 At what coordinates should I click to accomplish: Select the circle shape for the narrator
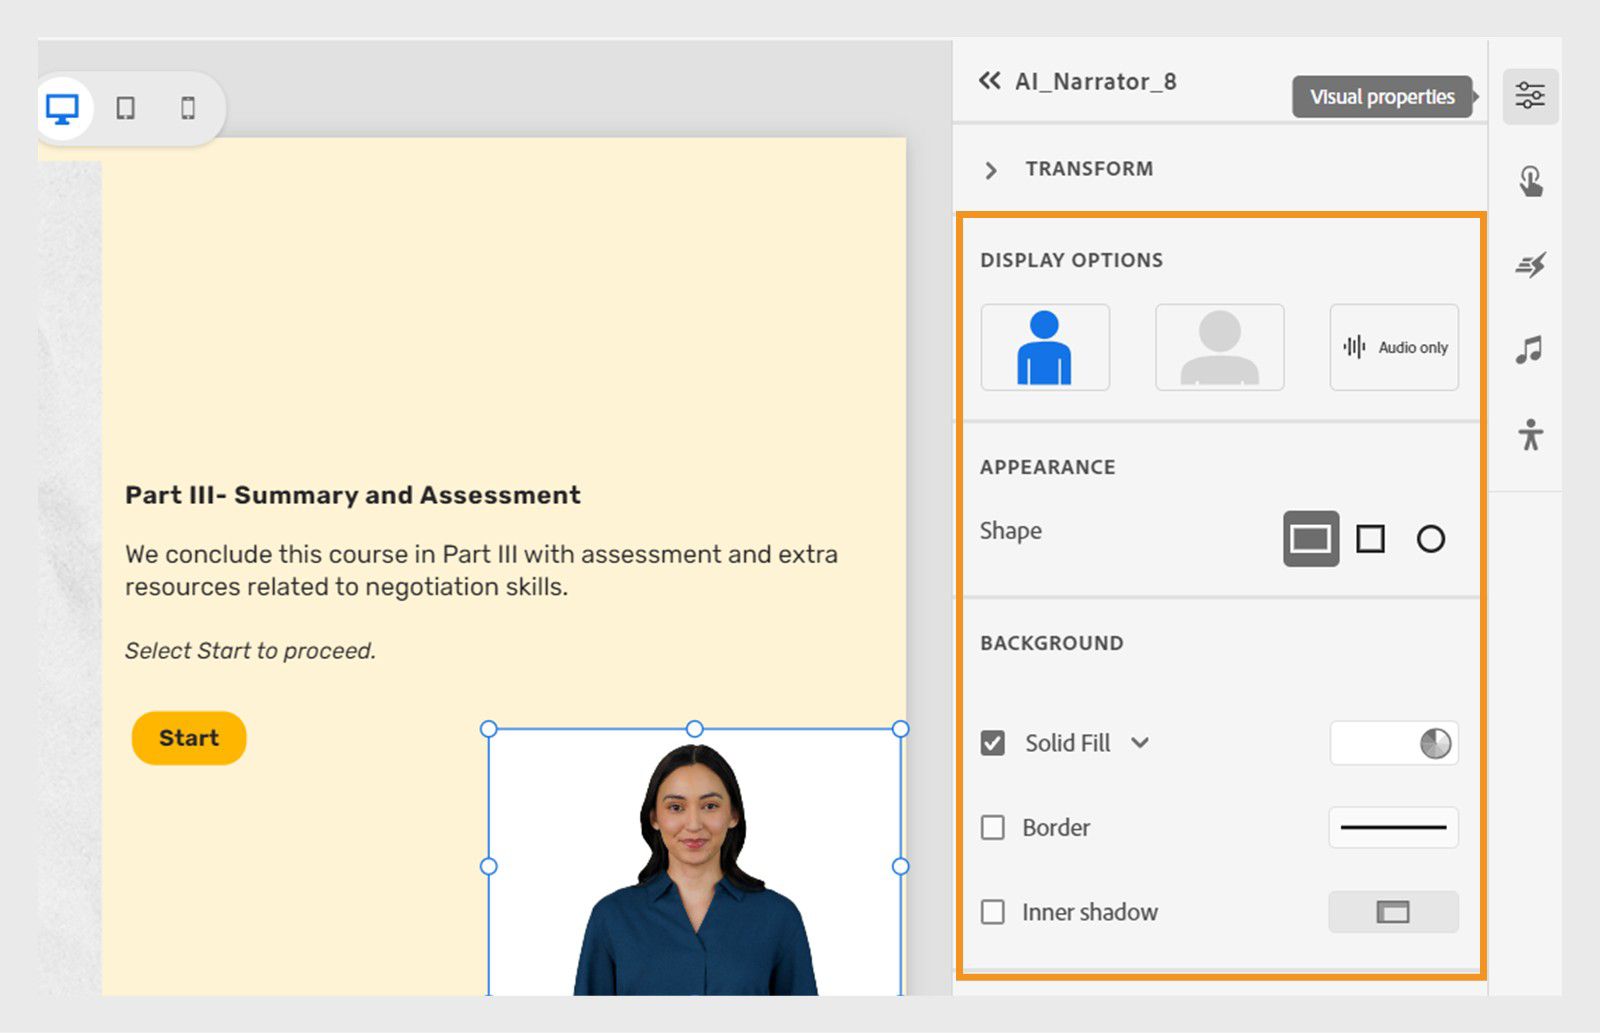(1431, 538)
